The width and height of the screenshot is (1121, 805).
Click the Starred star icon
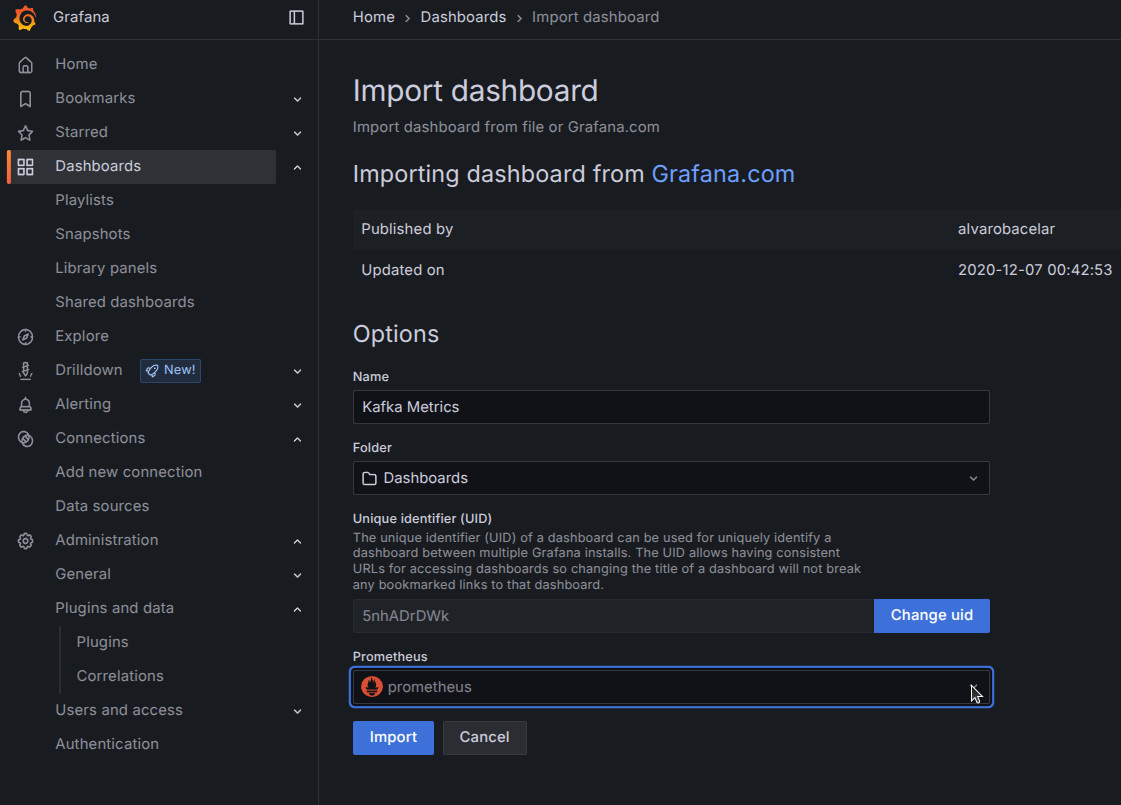pos(26,132)
